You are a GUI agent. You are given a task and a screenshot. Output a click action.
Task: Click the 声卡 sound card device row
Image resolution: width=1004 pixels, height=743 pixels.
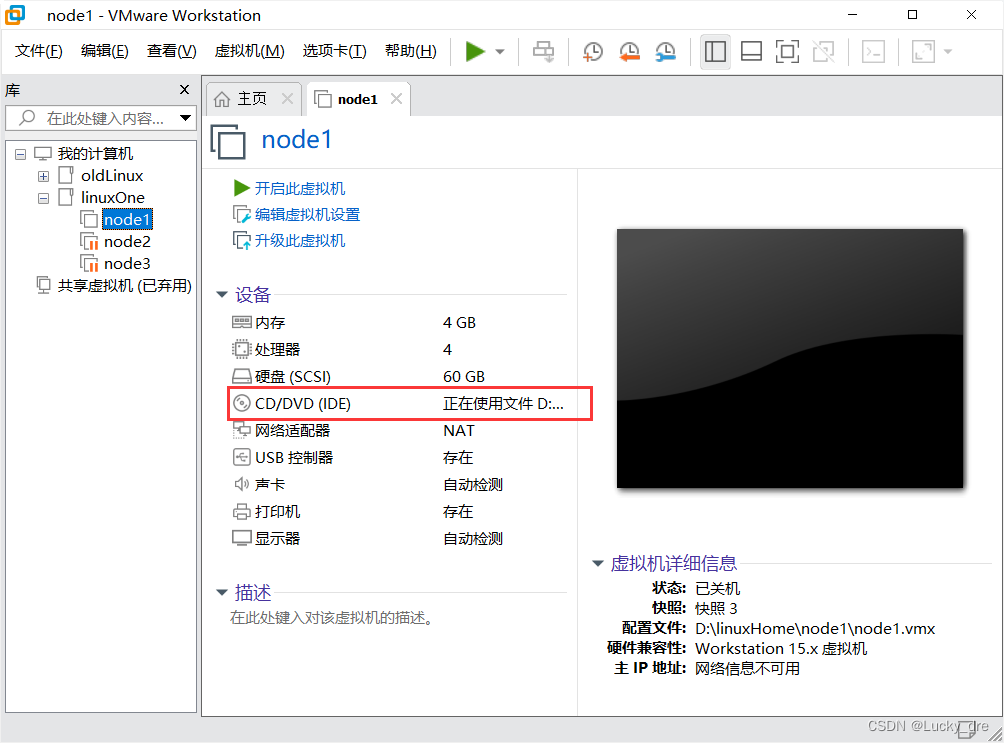point(398,484)
